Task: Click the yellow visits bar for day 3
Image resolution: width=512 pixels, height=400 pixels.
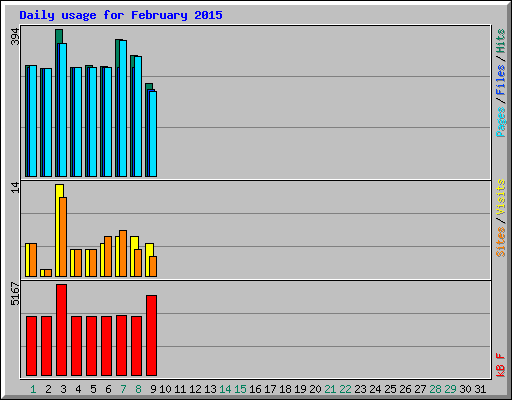Action: tap(58, 230)
